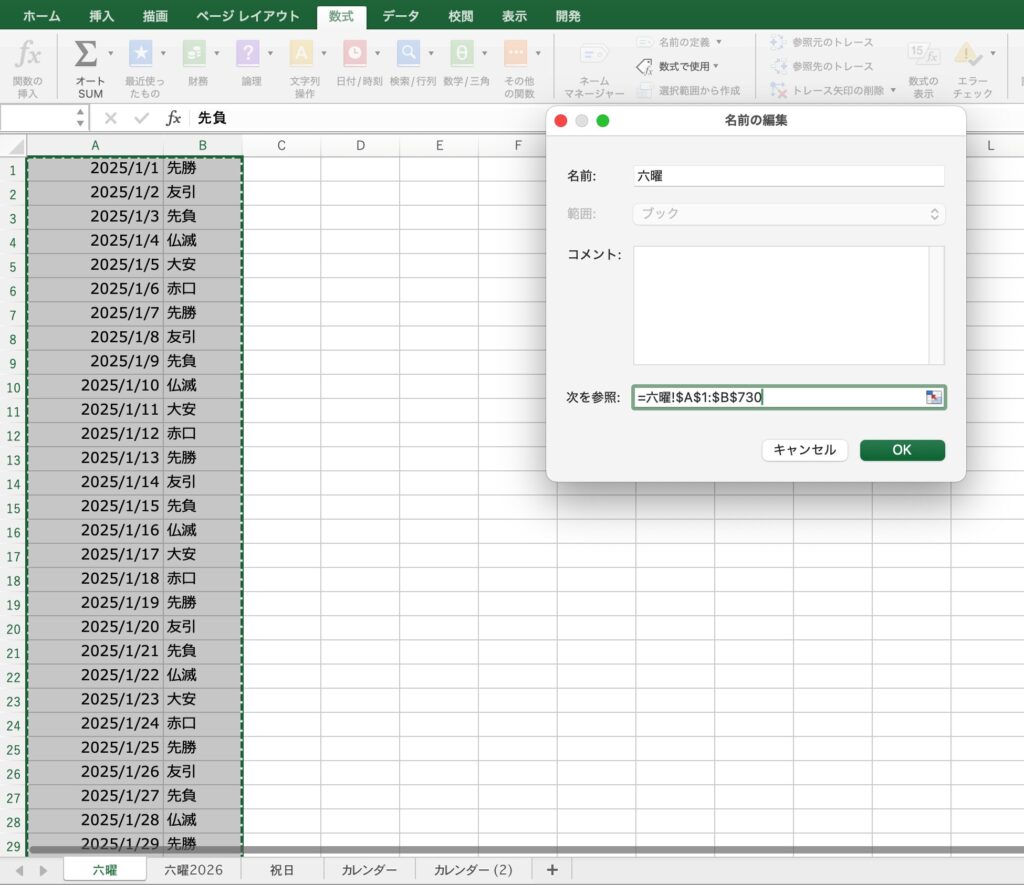
Task: Click inside the コメント text area
Action: pyautogui.click(x=781, y=305)
